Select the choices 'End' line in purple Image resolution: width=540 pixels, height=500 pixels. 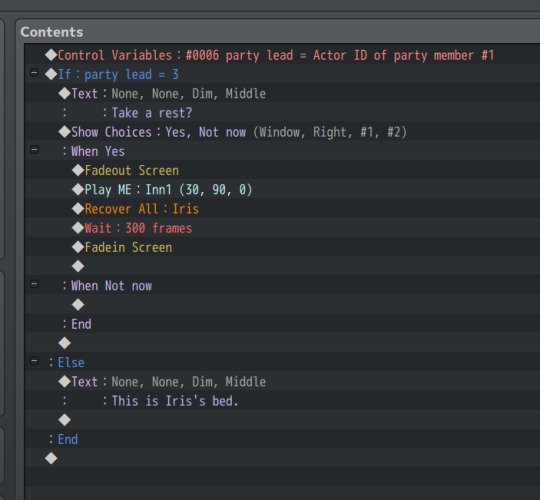(x=282, y=324)
